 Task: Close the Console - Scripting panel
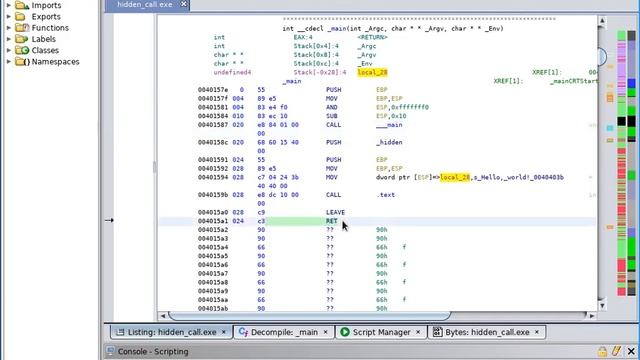(631, 351)
